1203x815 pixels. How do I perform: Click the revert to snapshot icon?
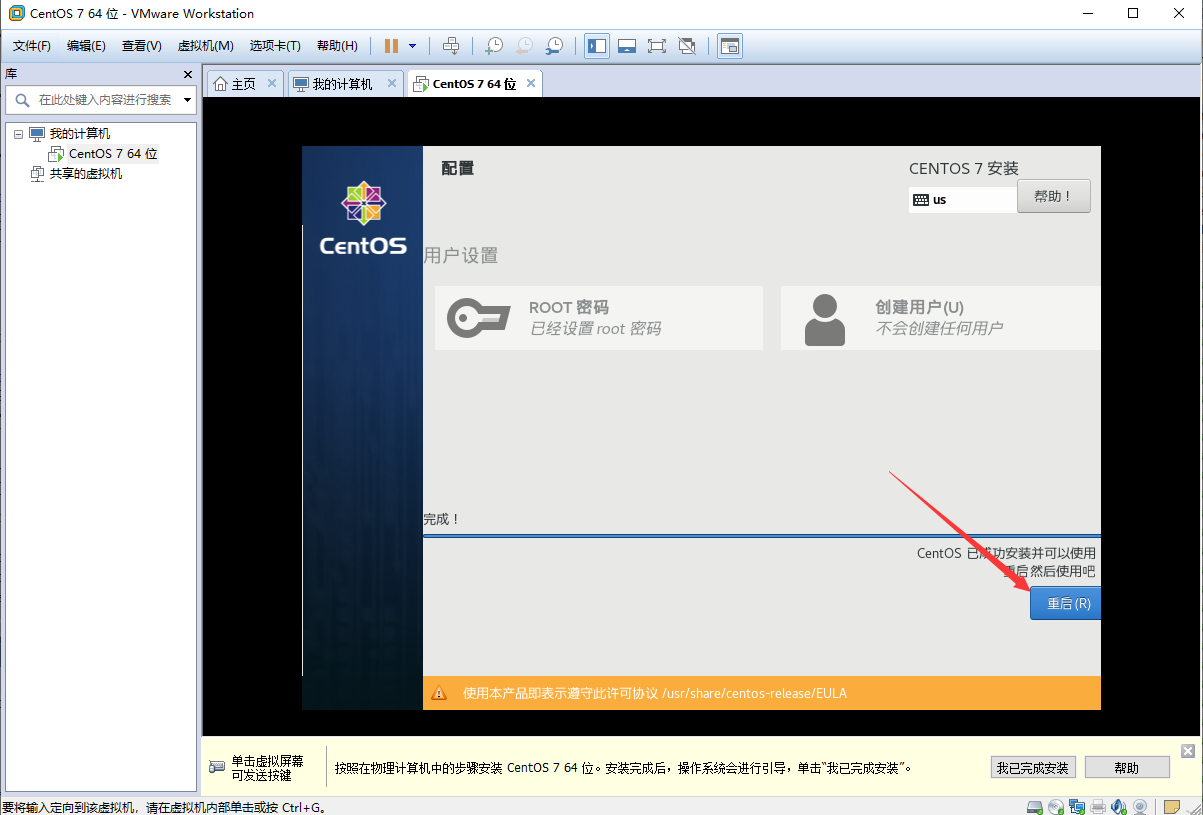524,46
